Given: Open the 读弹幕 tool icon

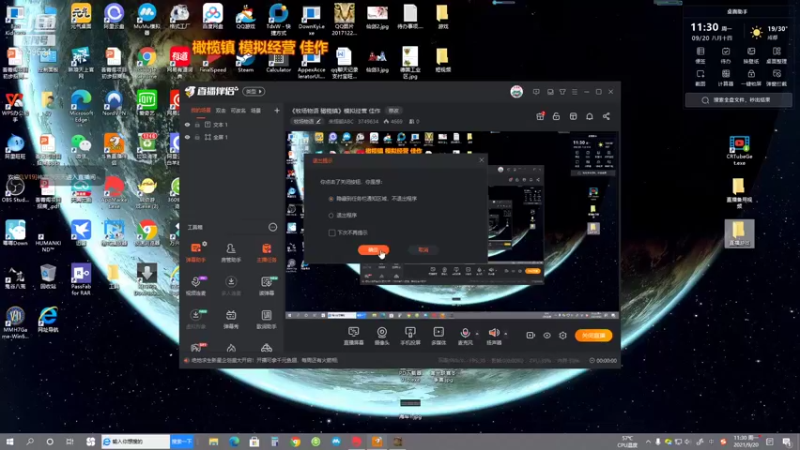Looking at the screenshot, I should pos(266,286).
